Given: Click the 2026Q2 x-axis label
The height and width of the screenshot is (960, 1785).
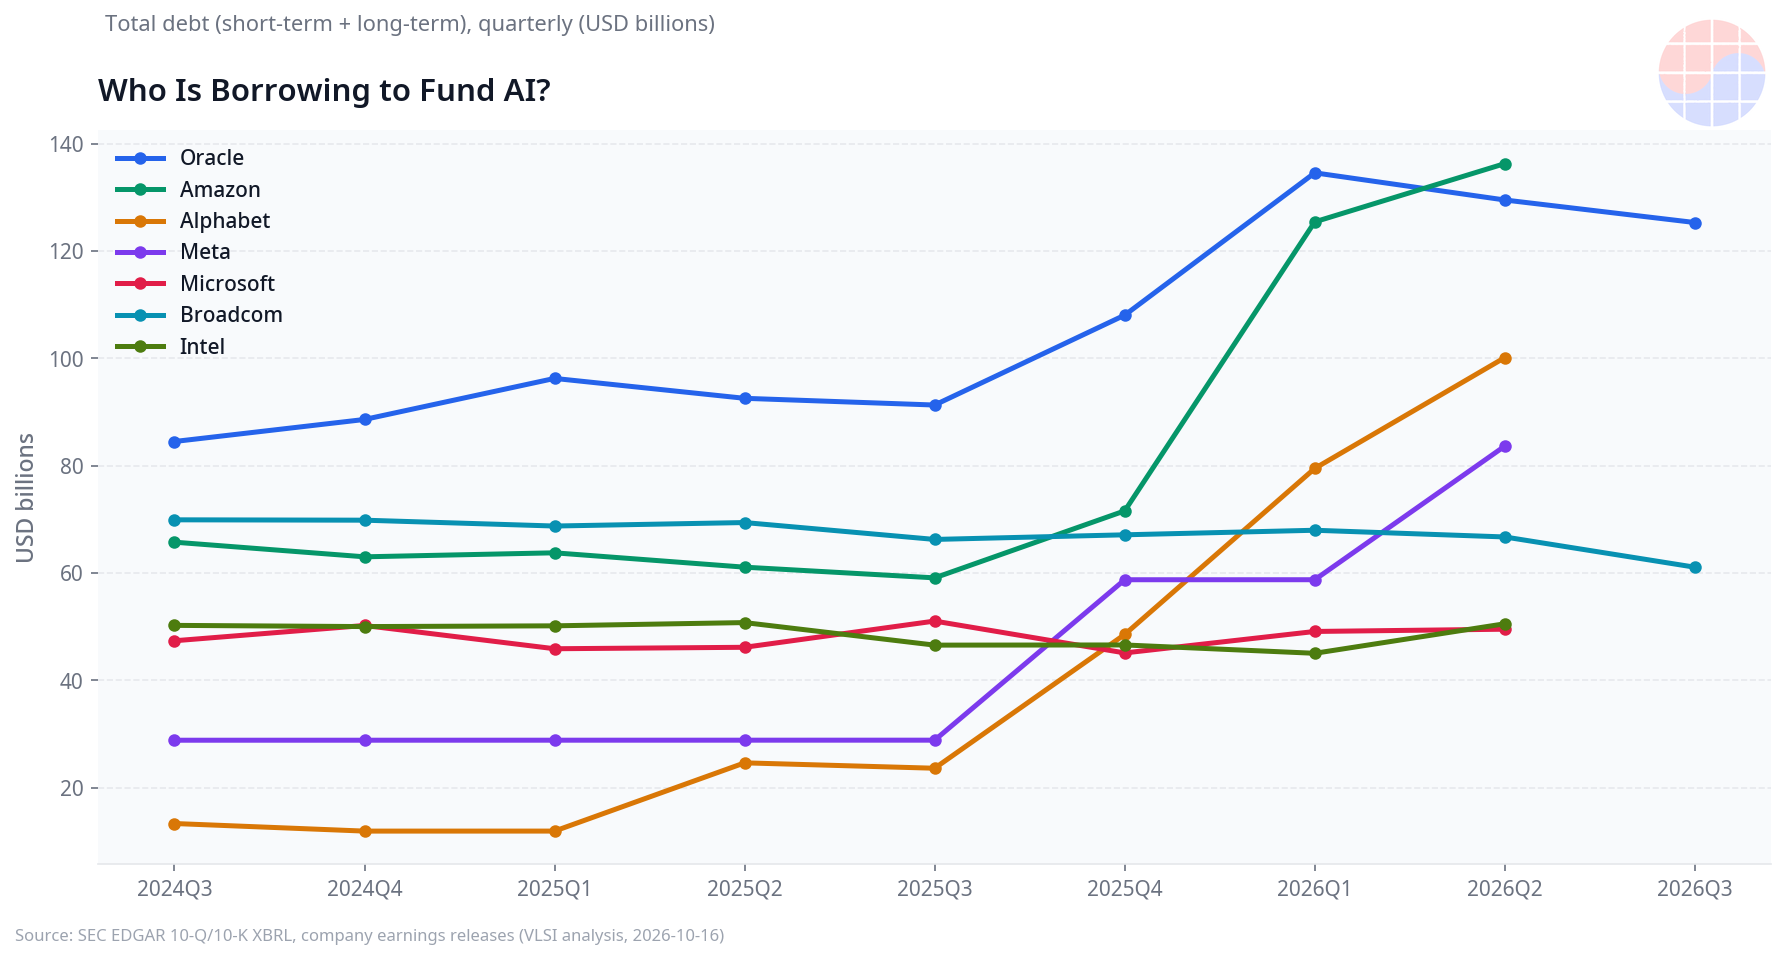Looking at the screenshot, I should tap(1505, 889).
